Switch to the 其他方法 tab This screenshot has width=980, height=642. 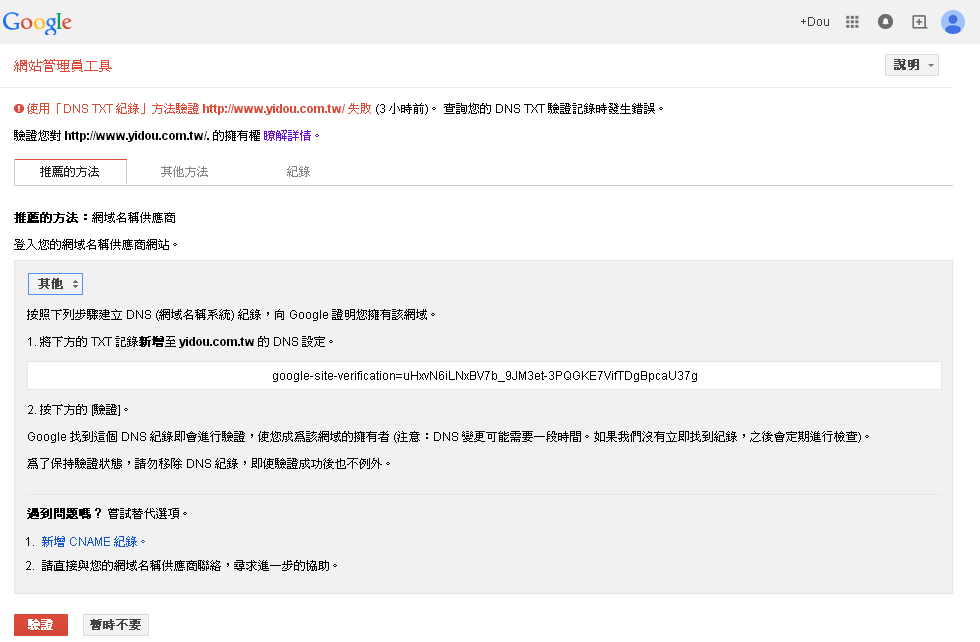coord(184,172)
